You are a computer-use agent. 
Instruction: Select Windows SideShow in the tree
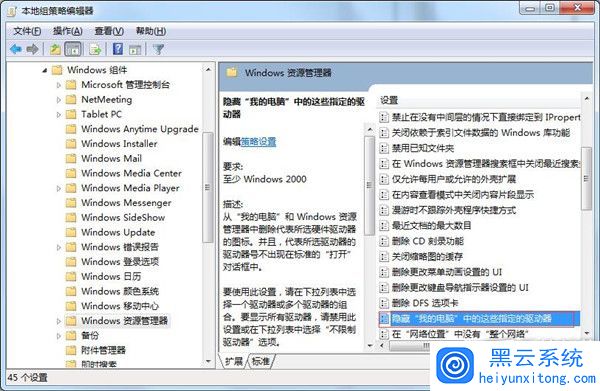[123, 218]
